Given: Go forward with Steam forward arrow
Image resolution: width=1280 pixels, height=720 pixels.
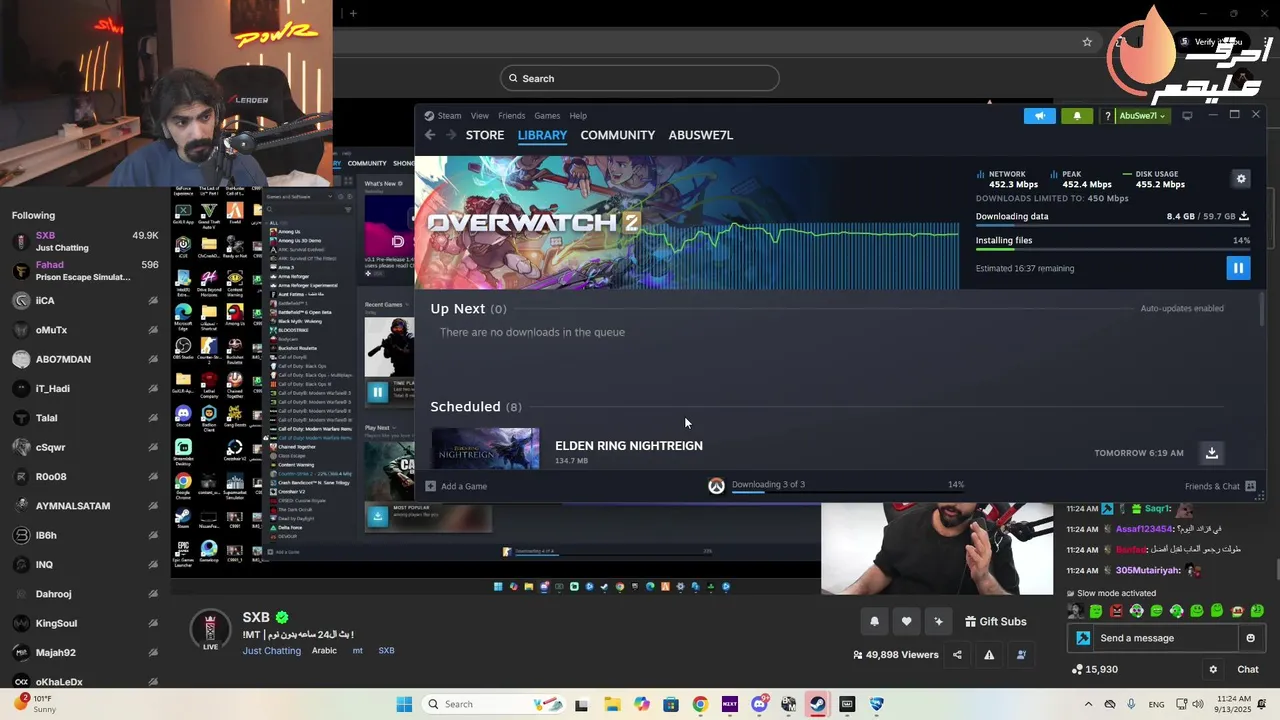Looking at the screenshot, I should [451, 135].
